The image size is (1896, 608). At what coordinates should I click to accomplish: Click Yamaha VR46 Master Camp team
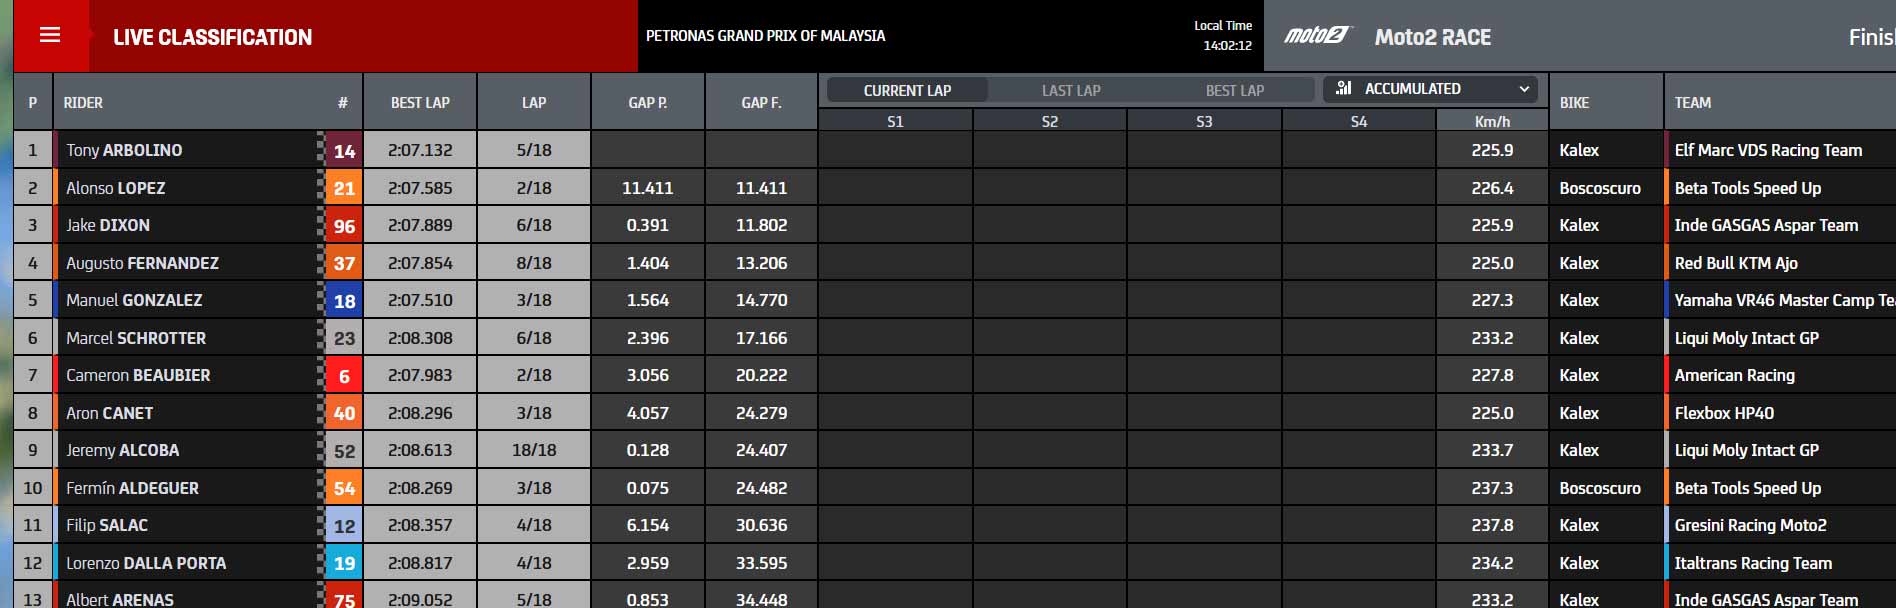(x=1784, y=300)
